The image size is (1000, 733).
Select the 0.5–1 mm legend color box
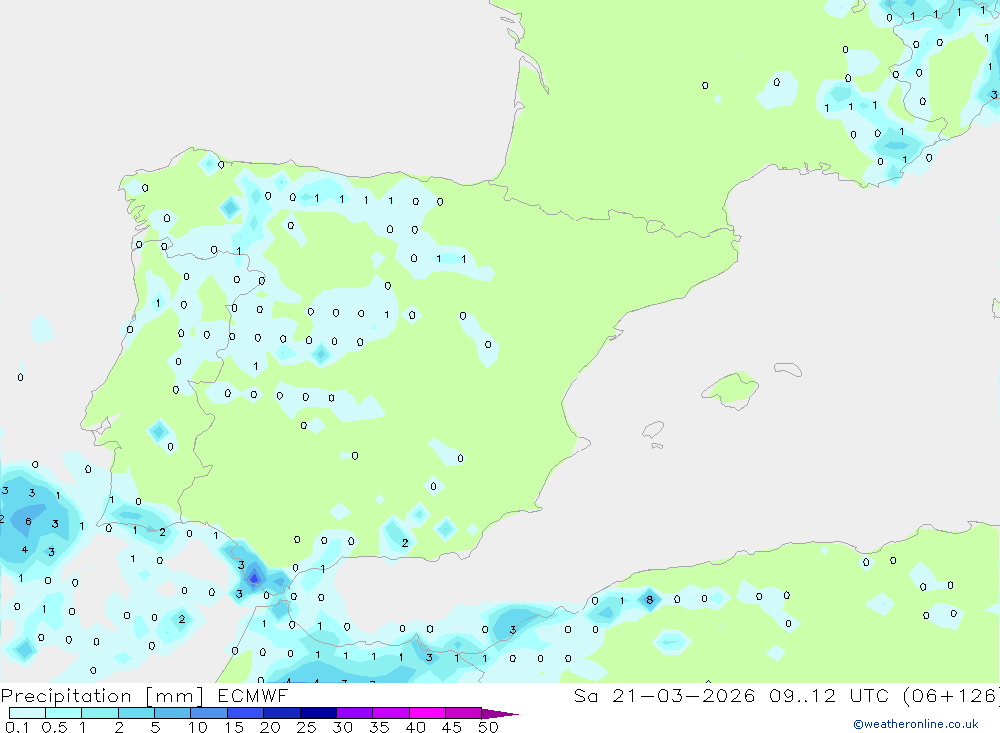64,713
